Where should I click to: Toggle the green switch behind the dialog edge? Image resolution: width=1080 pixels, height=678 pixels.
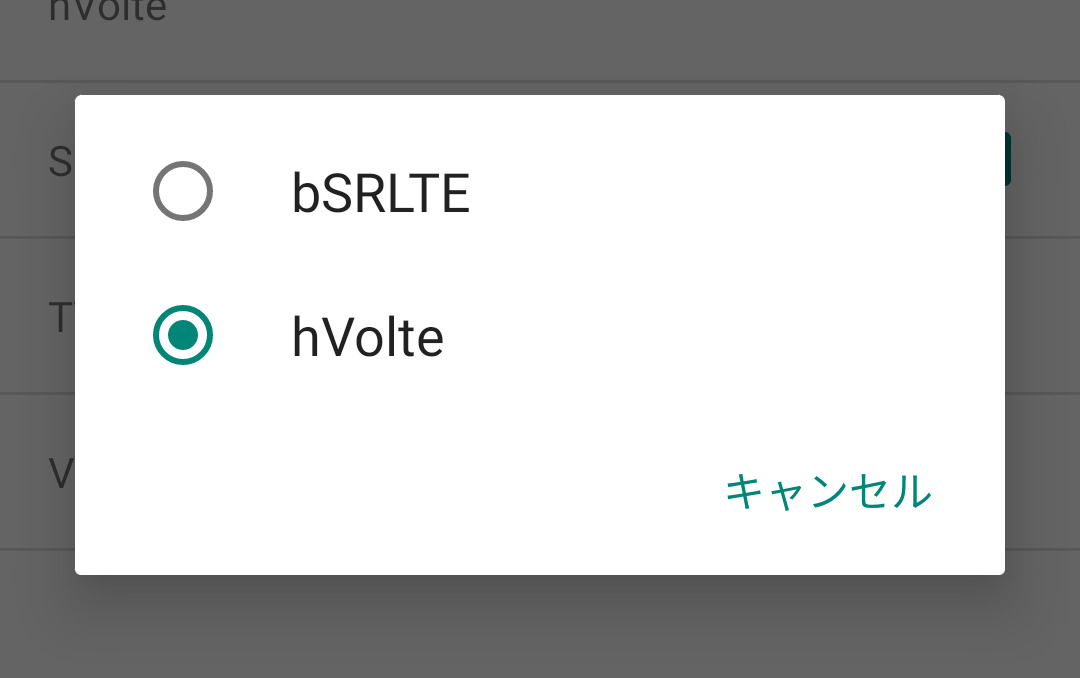click(x=1008, y=160)
